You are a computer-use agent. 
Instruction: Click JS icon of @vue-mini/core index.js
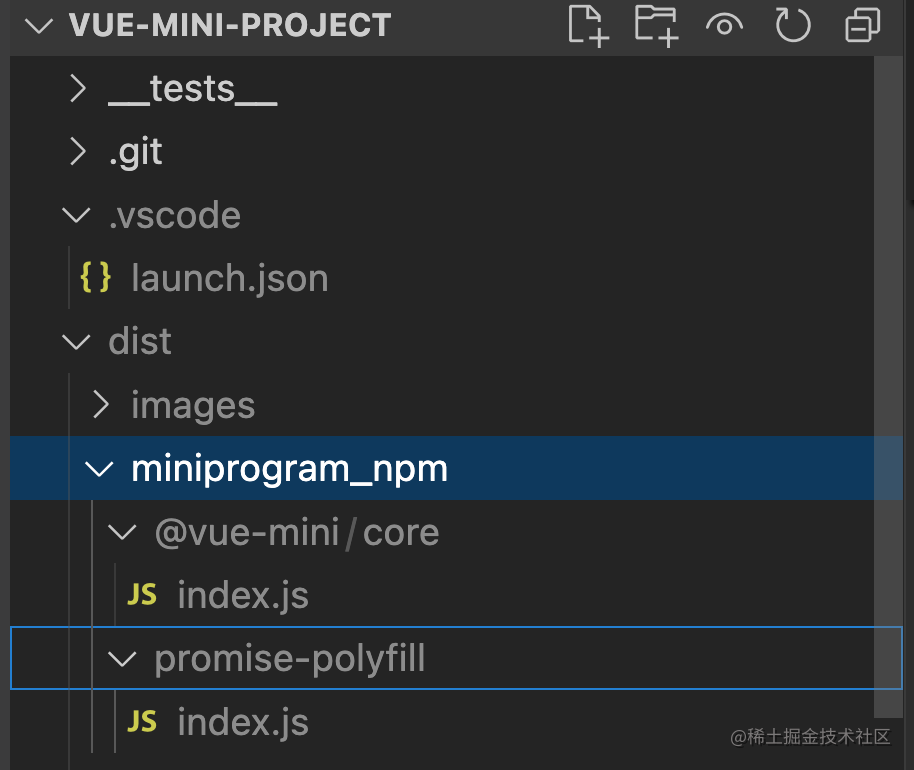click(142, 595)
